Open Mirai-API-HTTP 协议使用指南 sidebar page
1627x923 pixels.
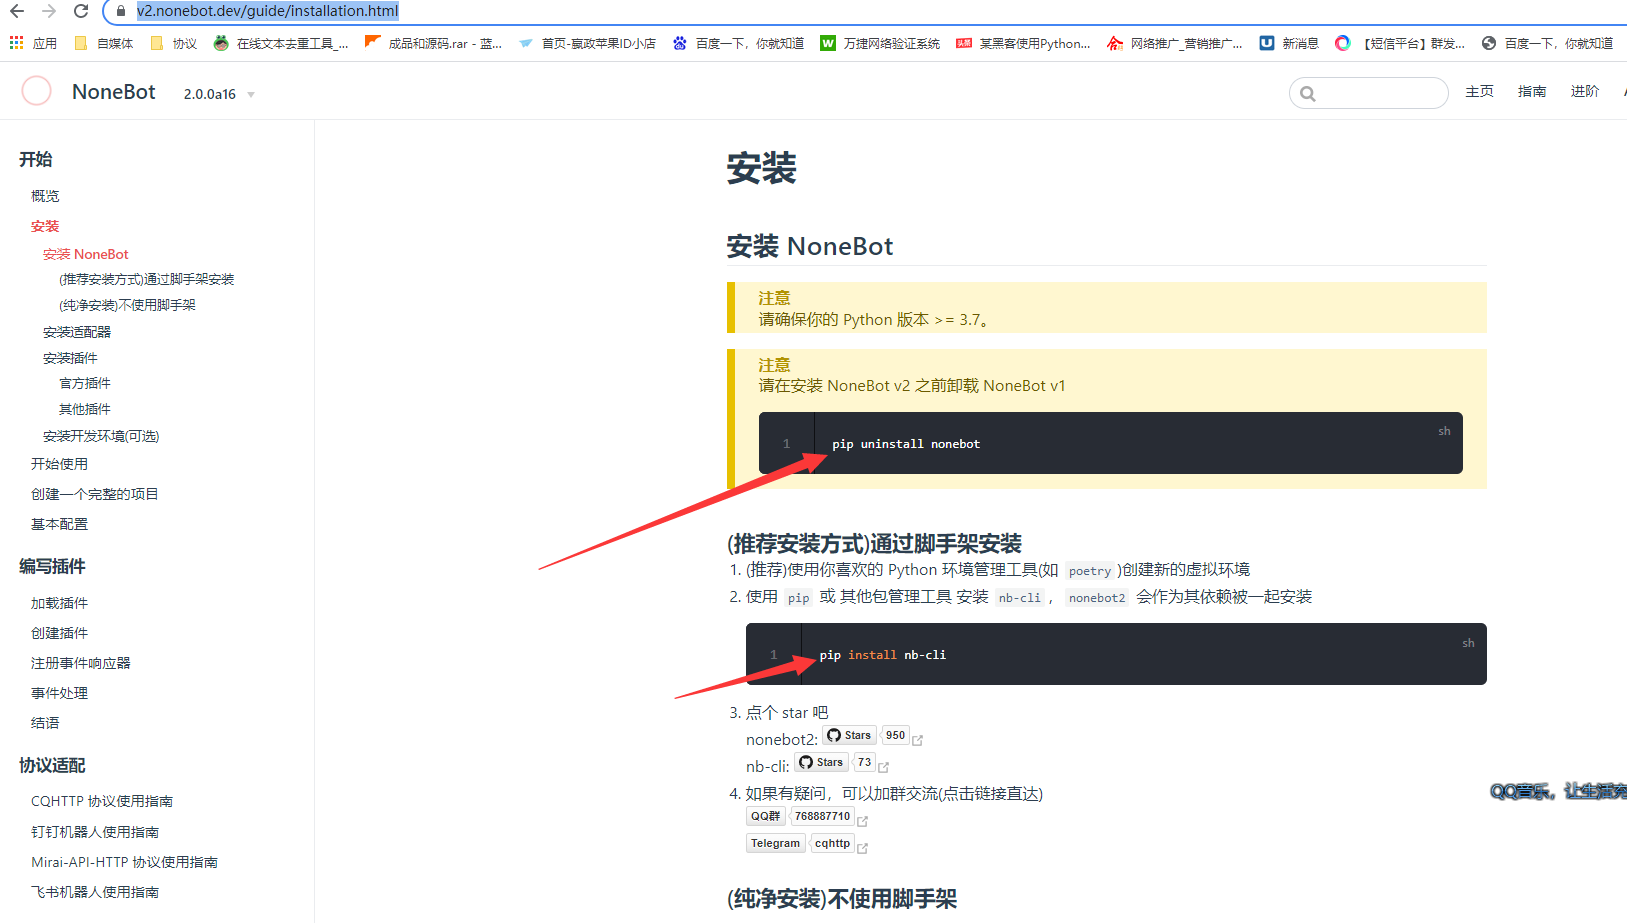point(124,862)
